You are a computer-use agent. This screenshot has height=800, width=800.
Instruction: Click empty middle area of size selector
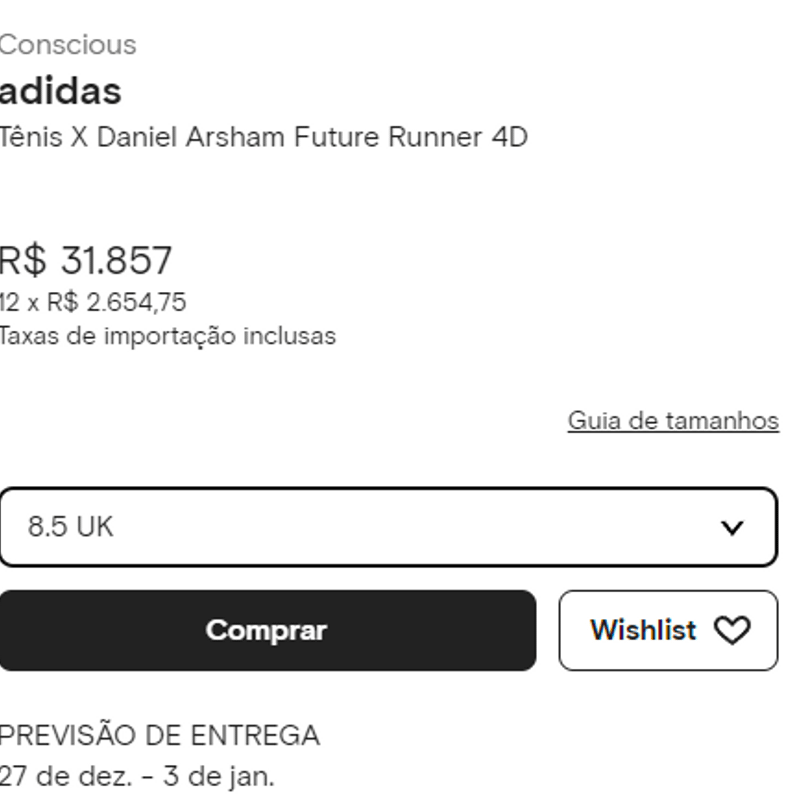[408, 527]
